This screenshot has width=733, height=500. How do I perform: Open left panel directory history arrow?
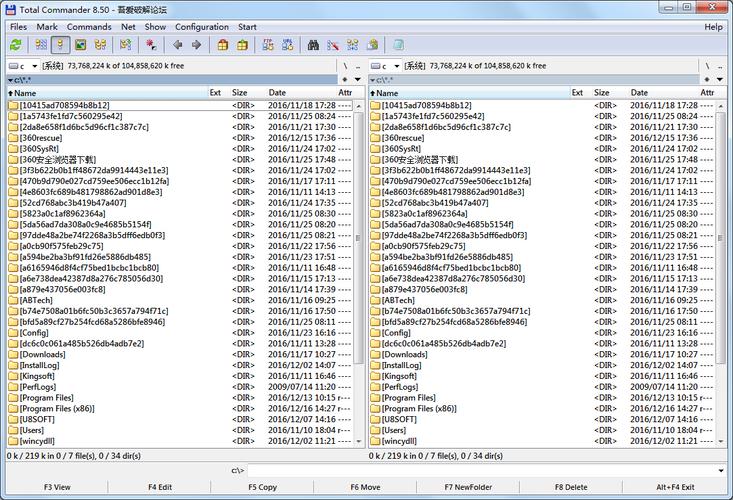click(358, 79)
